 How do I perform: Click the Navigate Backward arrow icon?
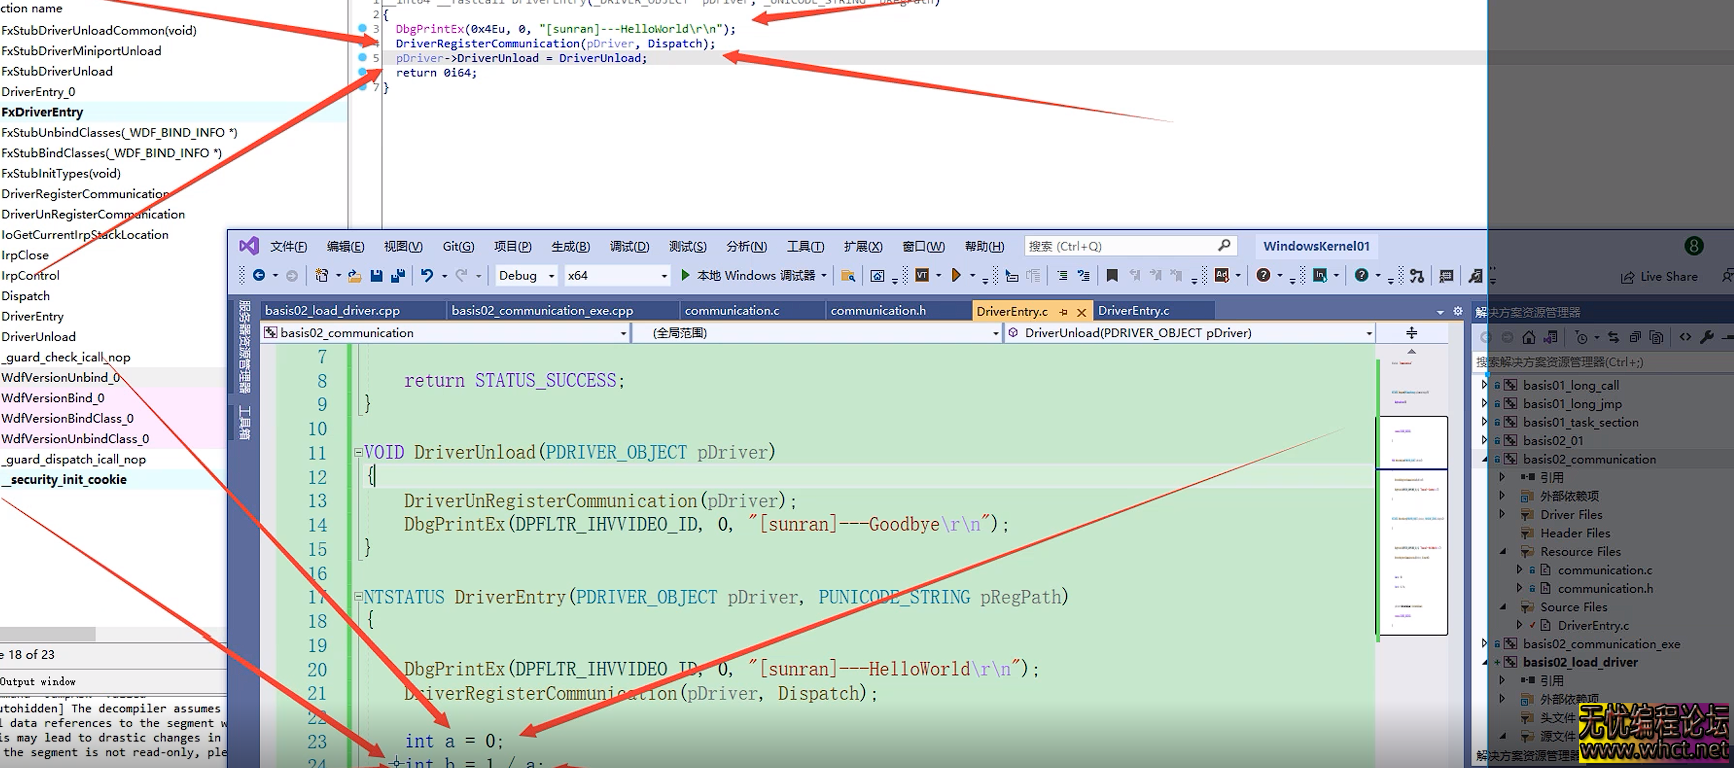[259, 276]
